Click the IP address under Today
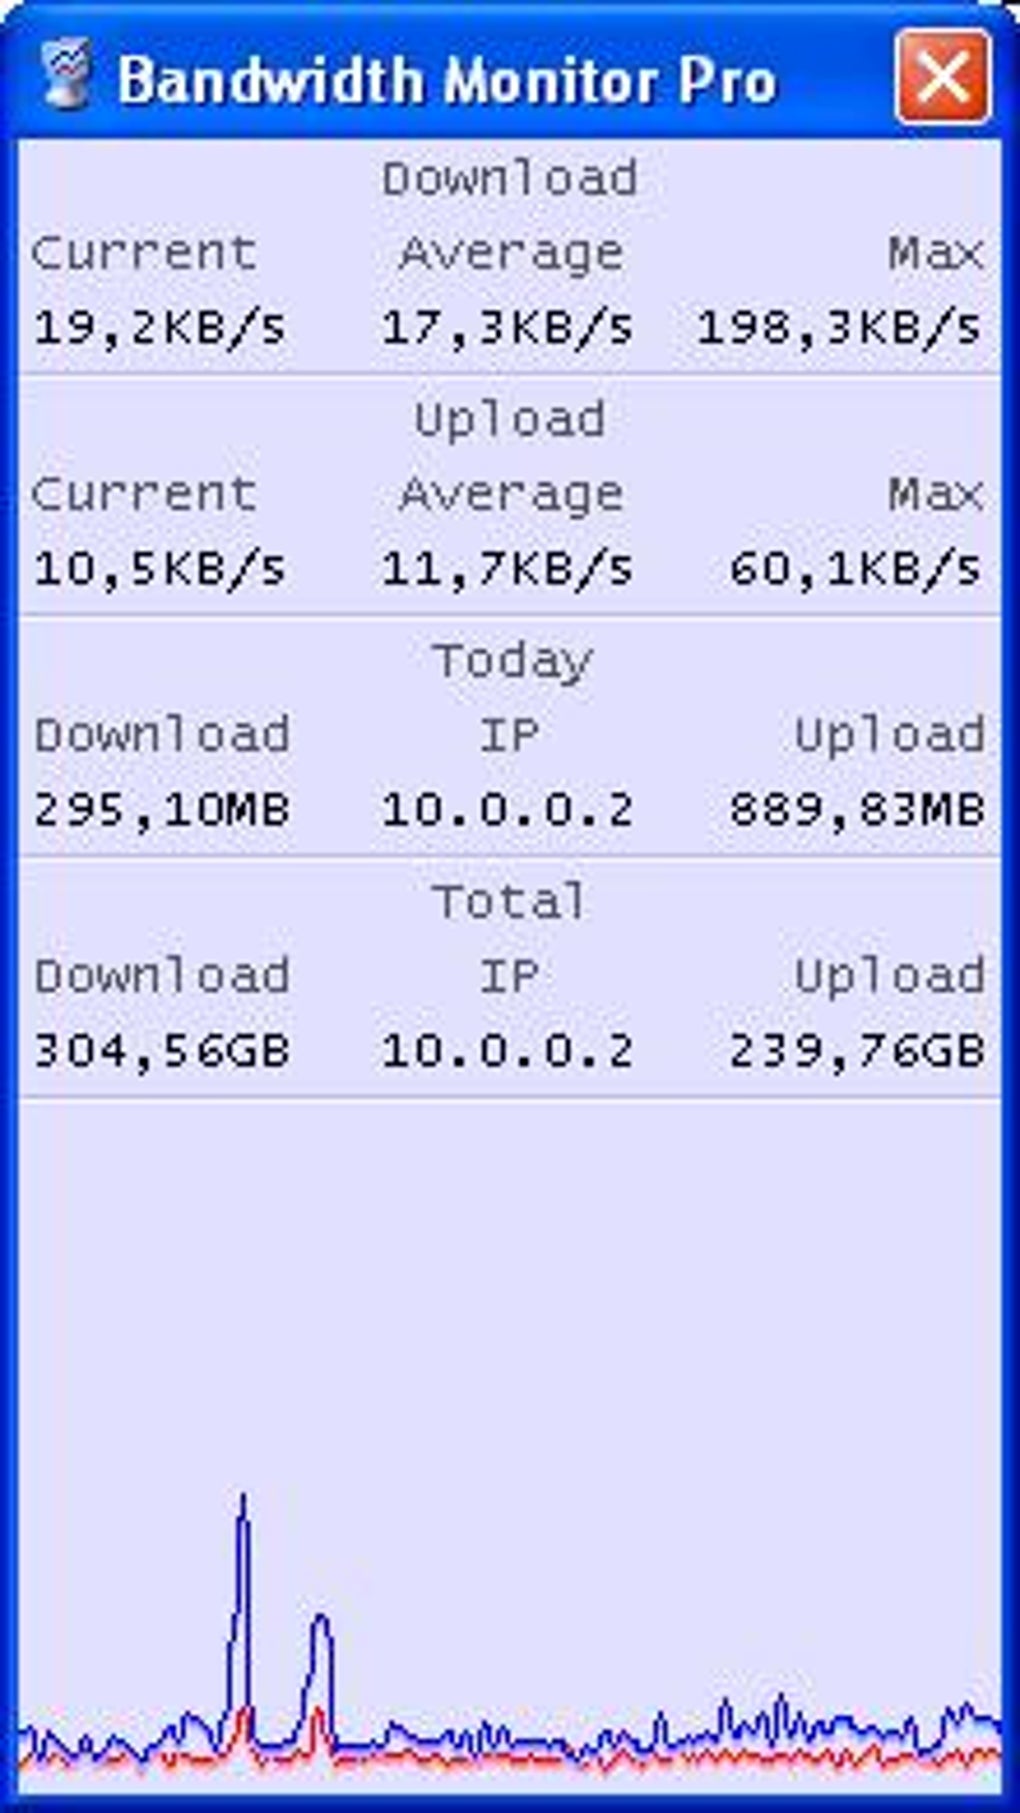The height and width of the screenshot is (1813, 1020). coord(507,809)
